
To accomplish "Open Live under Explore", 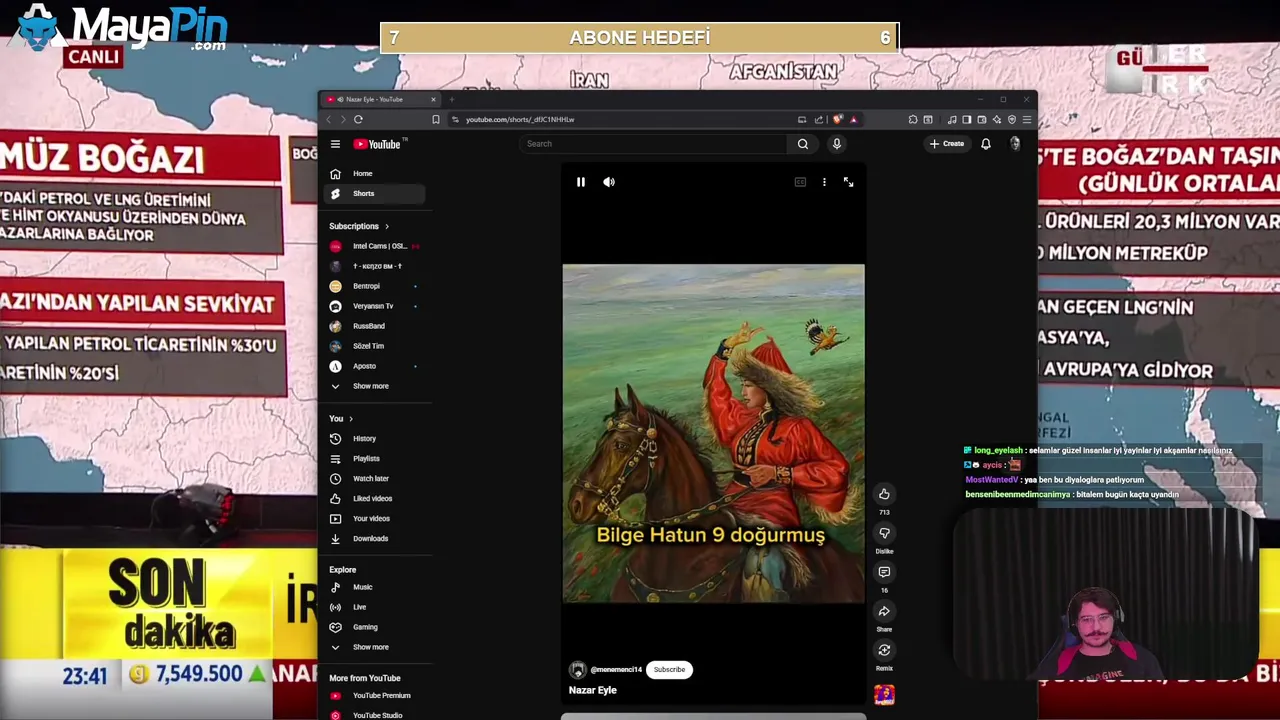I will (376, 607).
